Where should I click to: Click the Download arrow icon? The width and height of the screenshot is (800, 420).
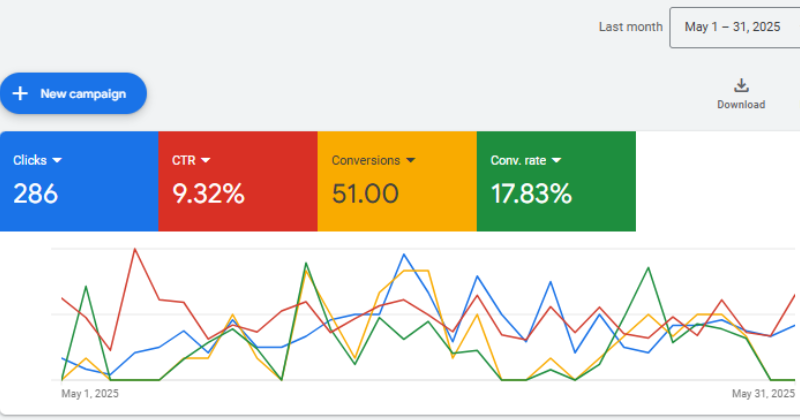(x=741, y=85)
